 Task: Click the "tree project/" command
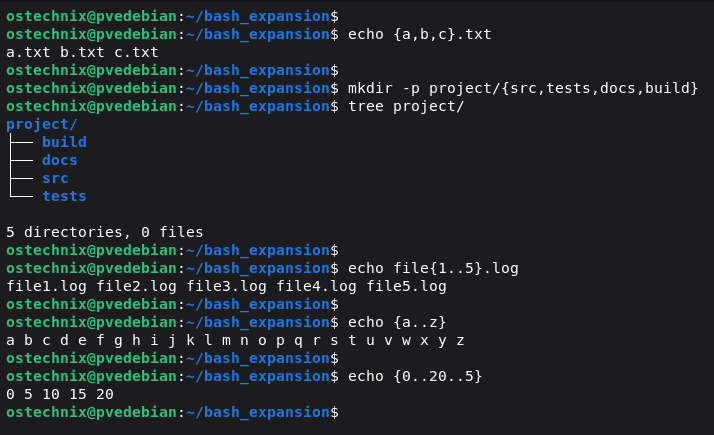coord(405,106)
